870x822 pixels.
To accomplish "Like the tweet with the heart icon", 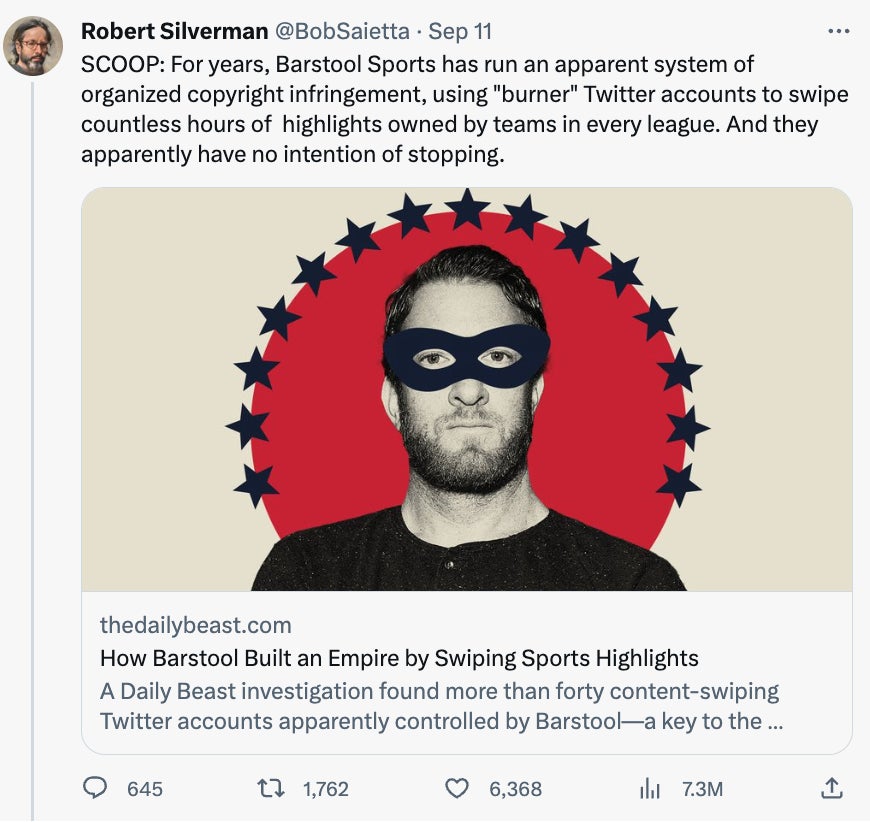I will pyautogui.click(x=456, y=789).
